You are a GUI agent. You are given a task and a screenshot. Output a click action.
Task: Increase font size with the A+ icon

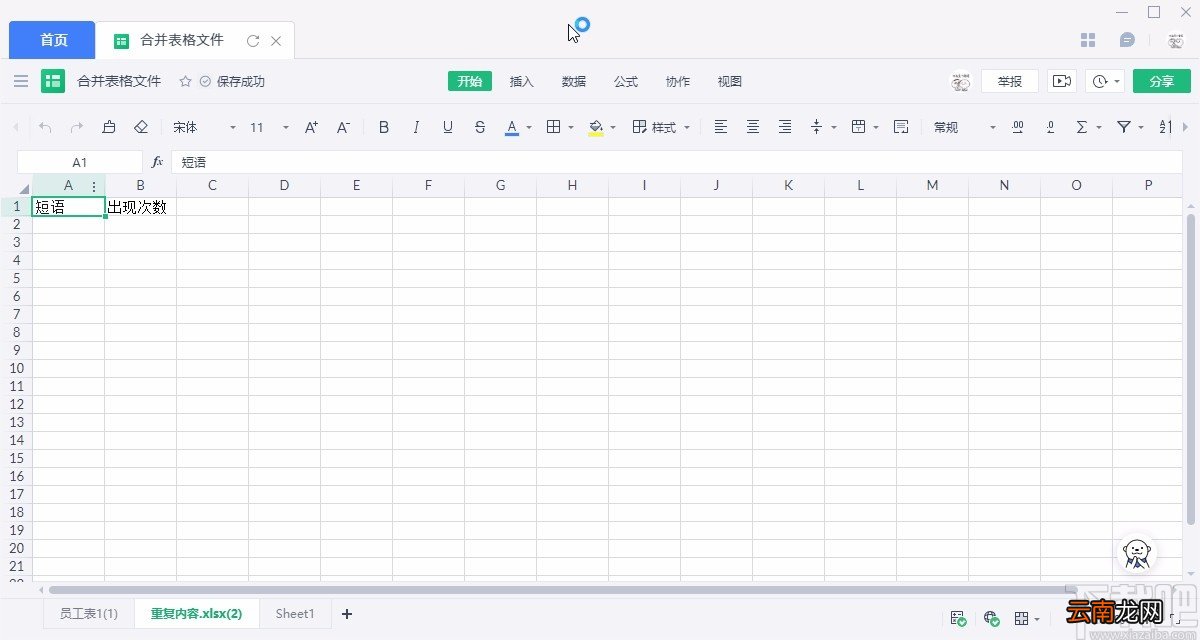point(311,127)
